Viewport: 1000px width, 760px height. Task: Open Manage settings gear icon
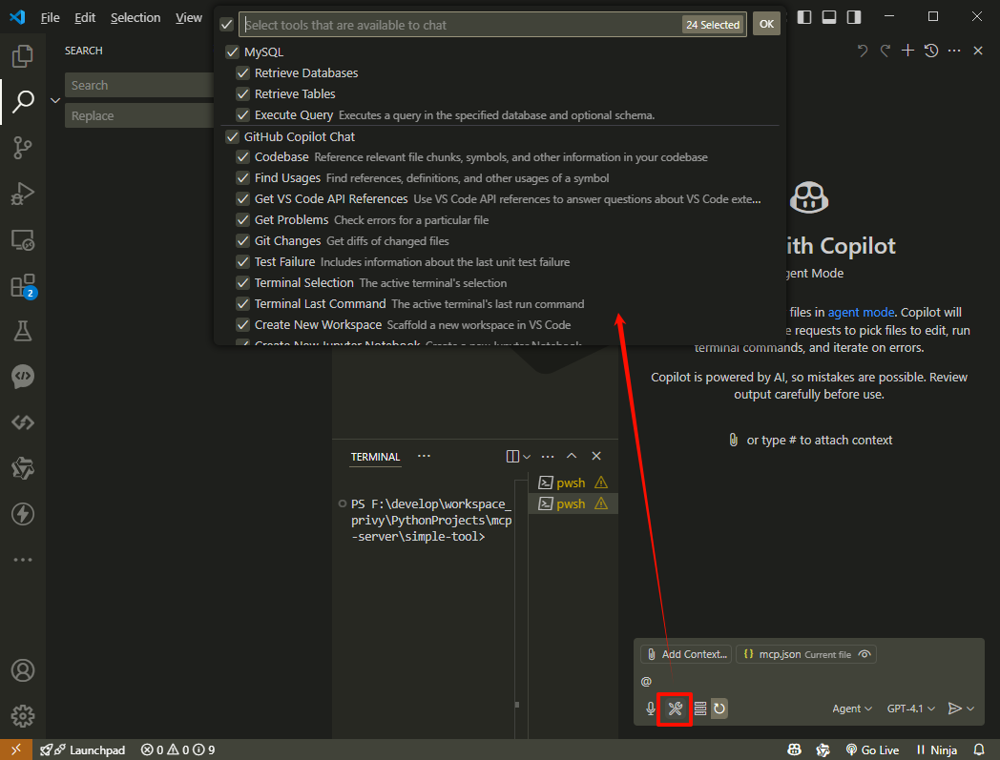pos(22,716)
